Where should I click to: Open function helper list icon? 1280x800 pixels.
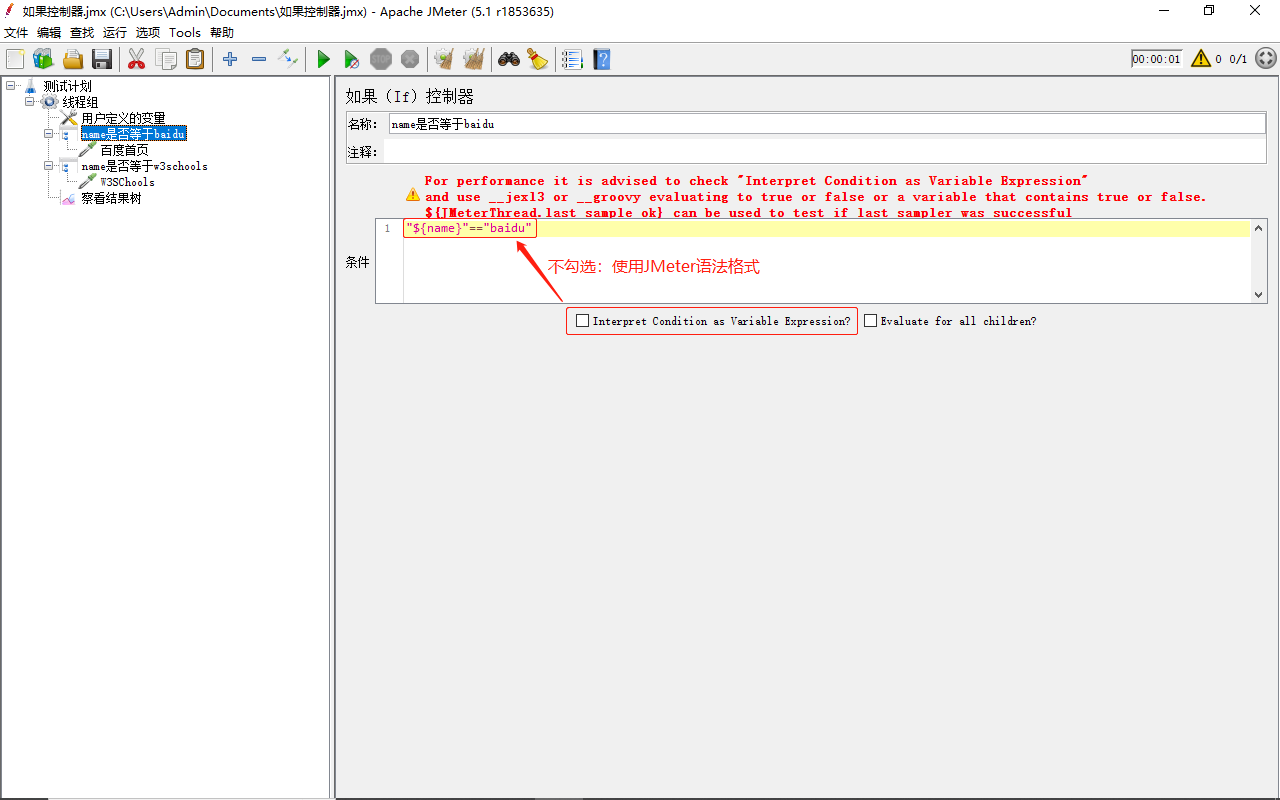(572, 59)
